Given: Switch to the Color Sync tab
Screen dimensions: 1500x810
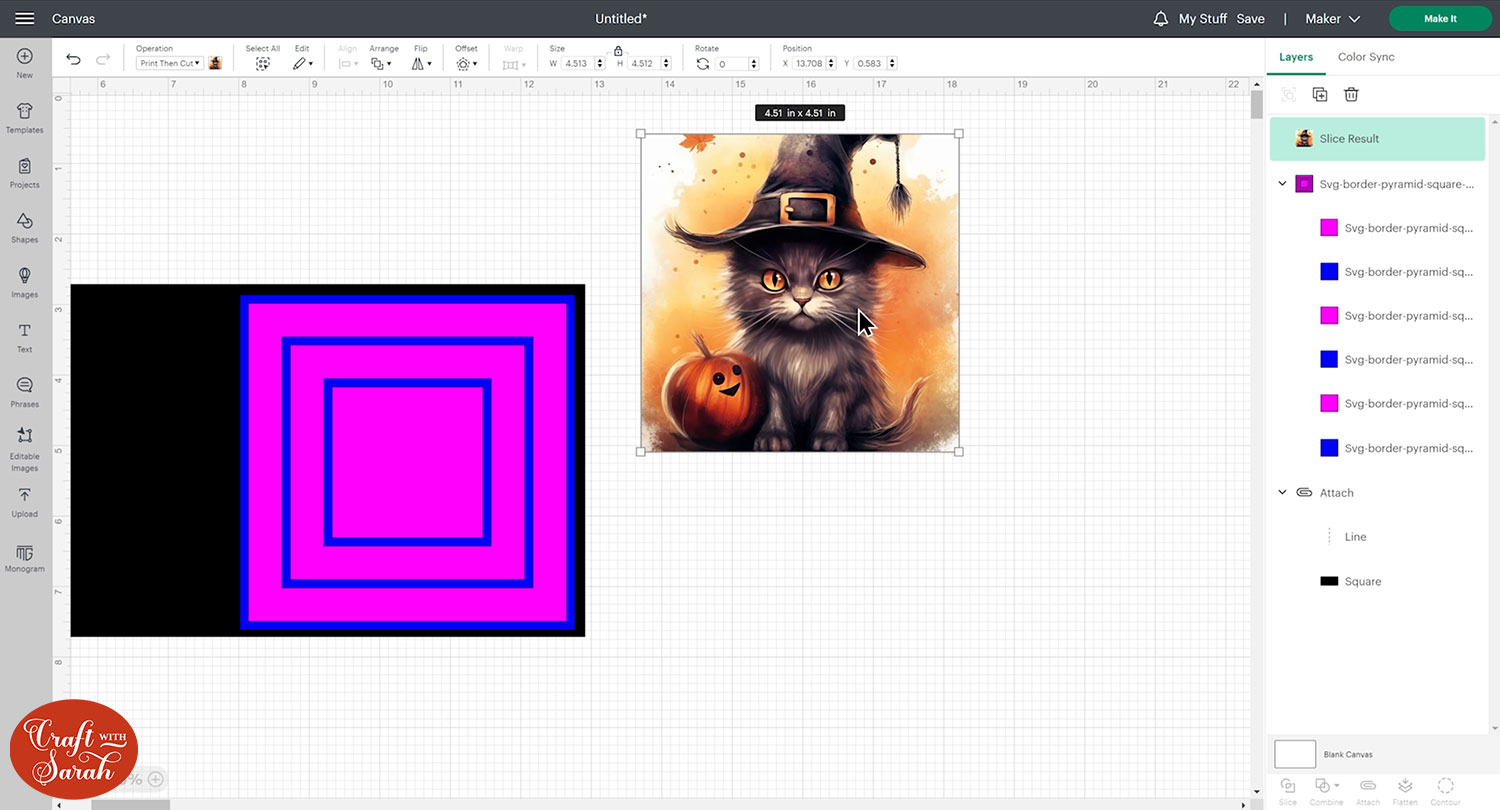Looking at the screenshot, I should (x=1366, y=57).
